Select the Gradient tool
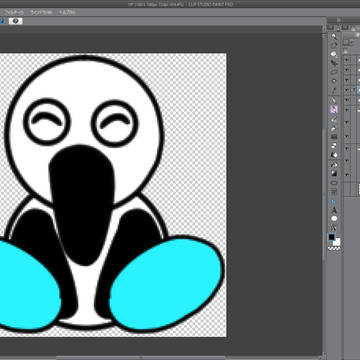 [334, 174]
